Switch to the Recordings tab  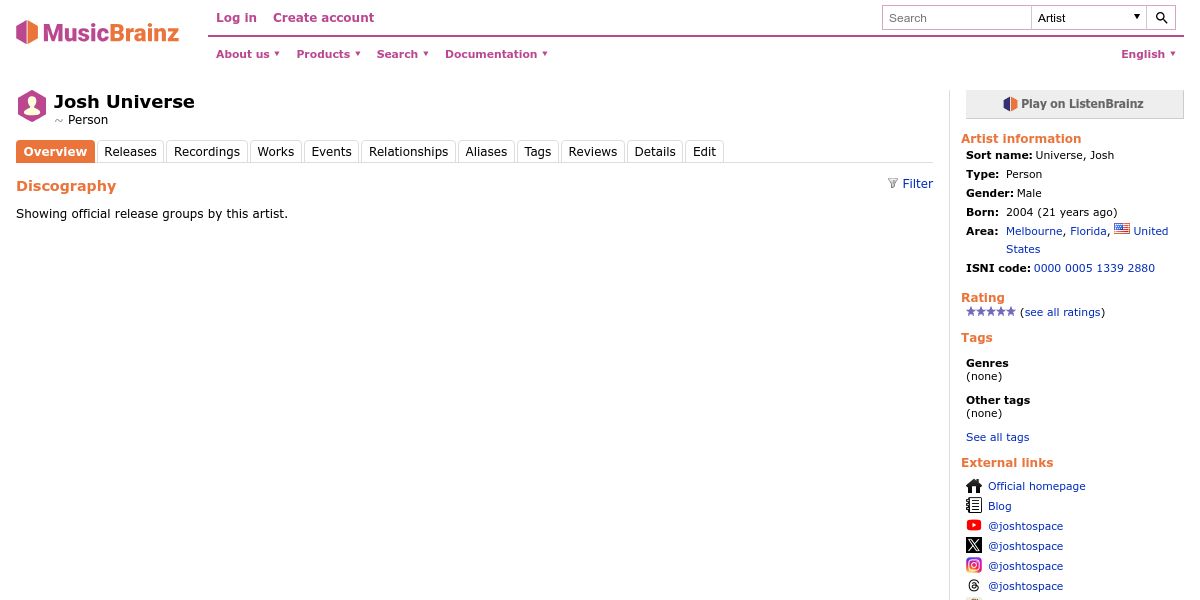[207, 152]
